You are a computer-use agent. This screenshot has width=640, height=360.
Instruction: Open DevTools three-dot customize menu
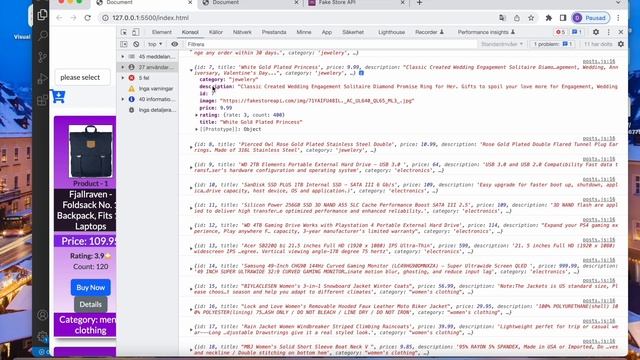point(609,32)
